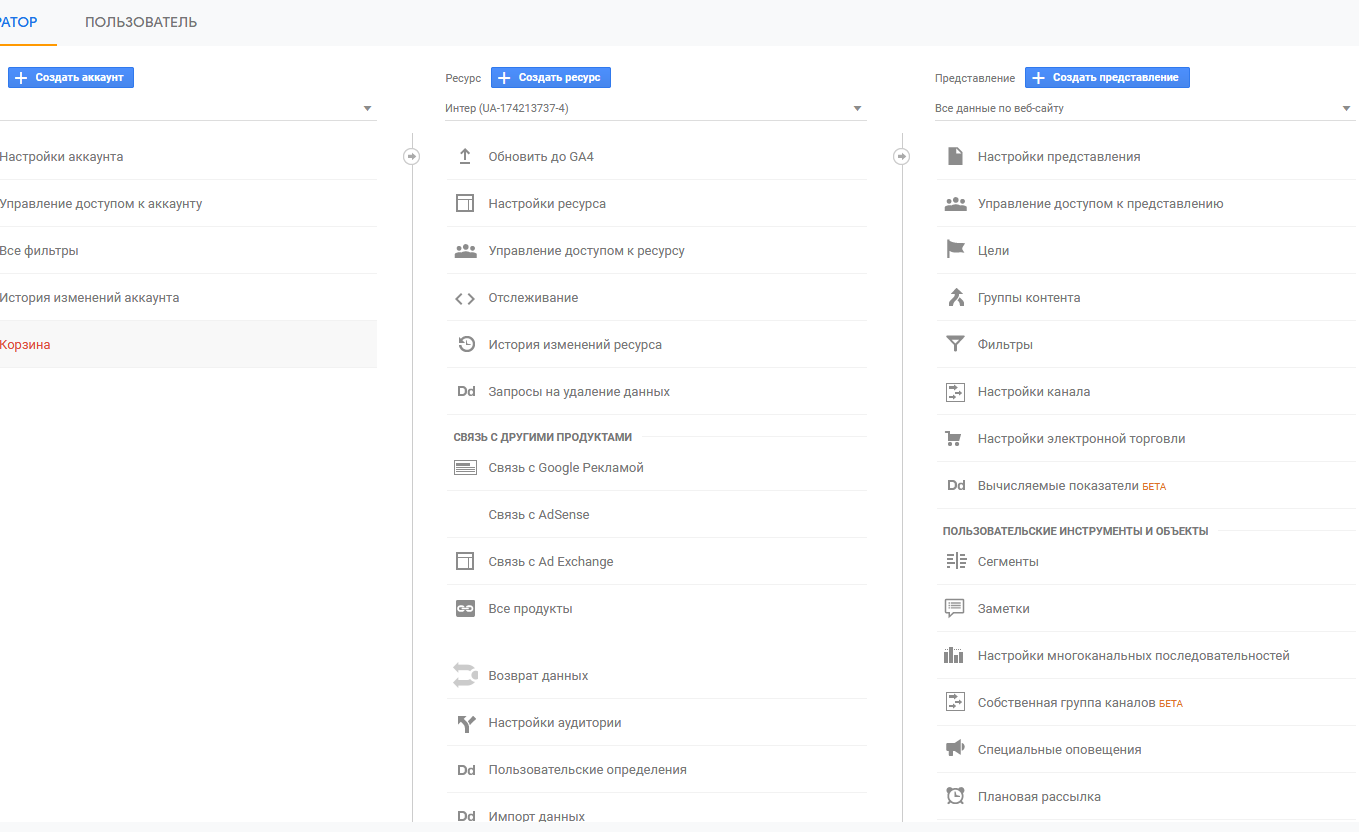
Task: Click the flag icon next to Цели
Action: [x=955, y=251]
